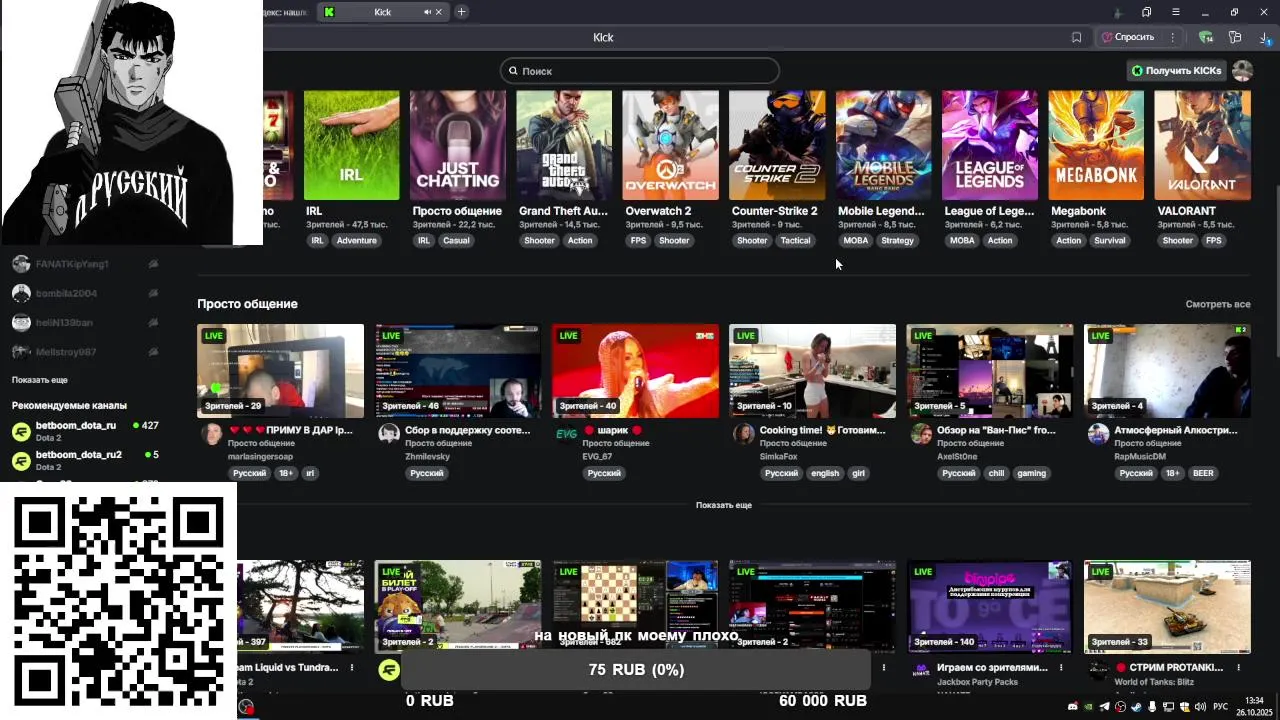Screen dimensions: 1280x720
Task: Open the SimkaFox Cooking time stream thumbnail
Action: tap(812, 371)
